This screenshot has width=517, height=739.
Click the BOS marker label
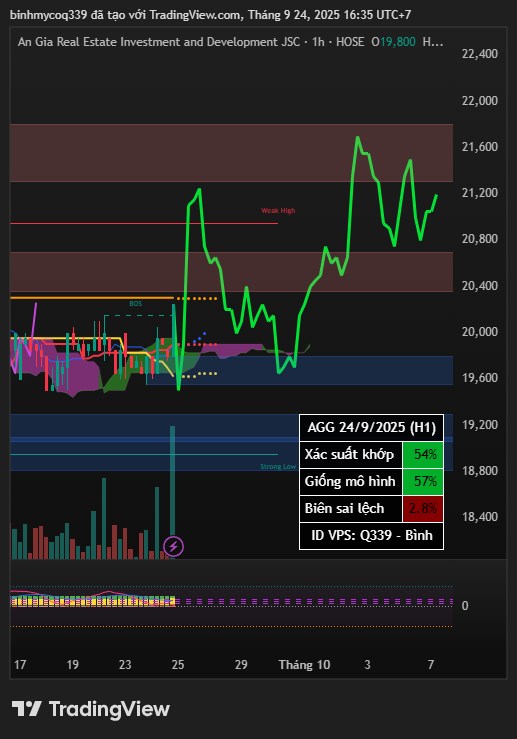pyautogui.click(x=136, y=304)
